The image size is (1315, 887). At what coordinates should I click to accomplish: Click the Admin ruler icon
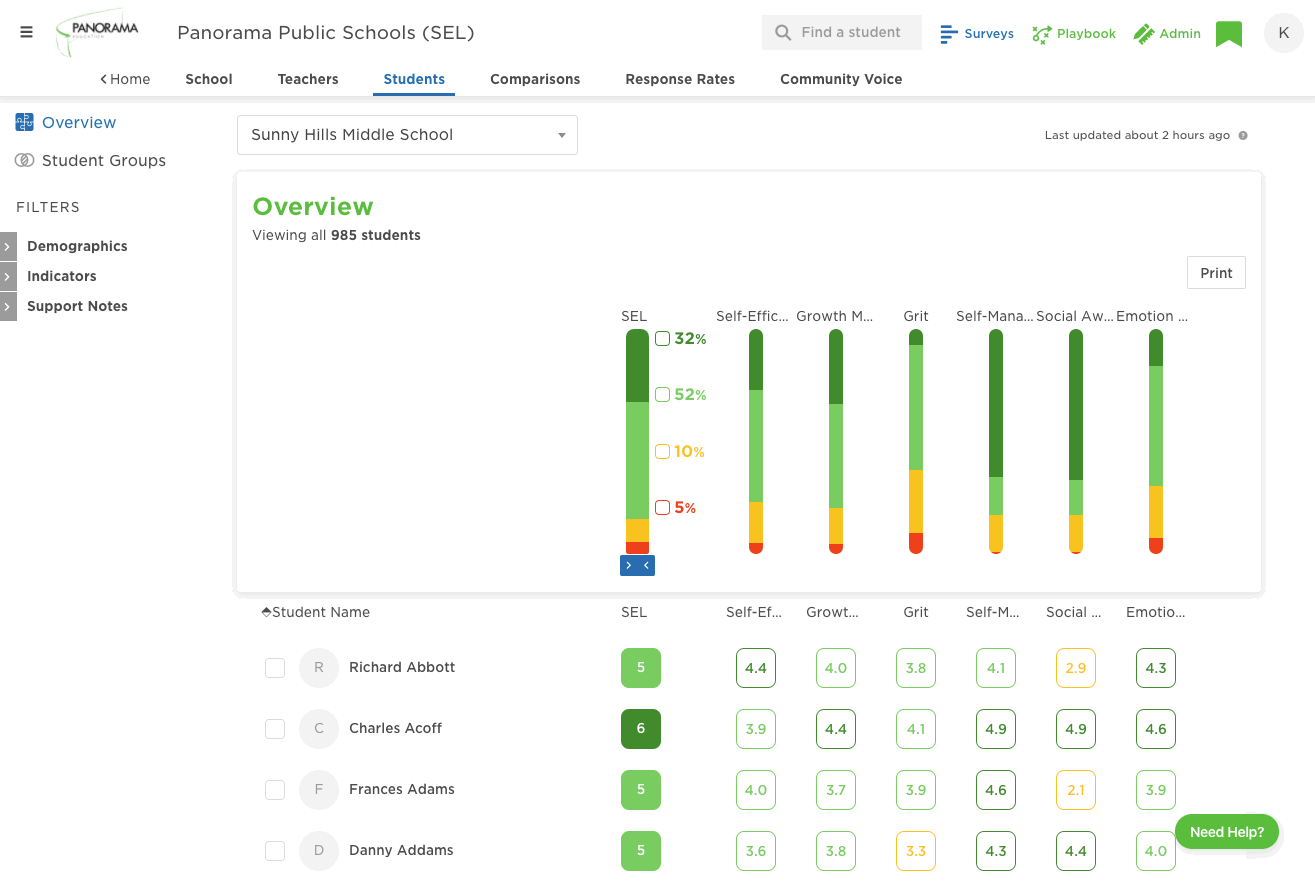click(1144, 34)
